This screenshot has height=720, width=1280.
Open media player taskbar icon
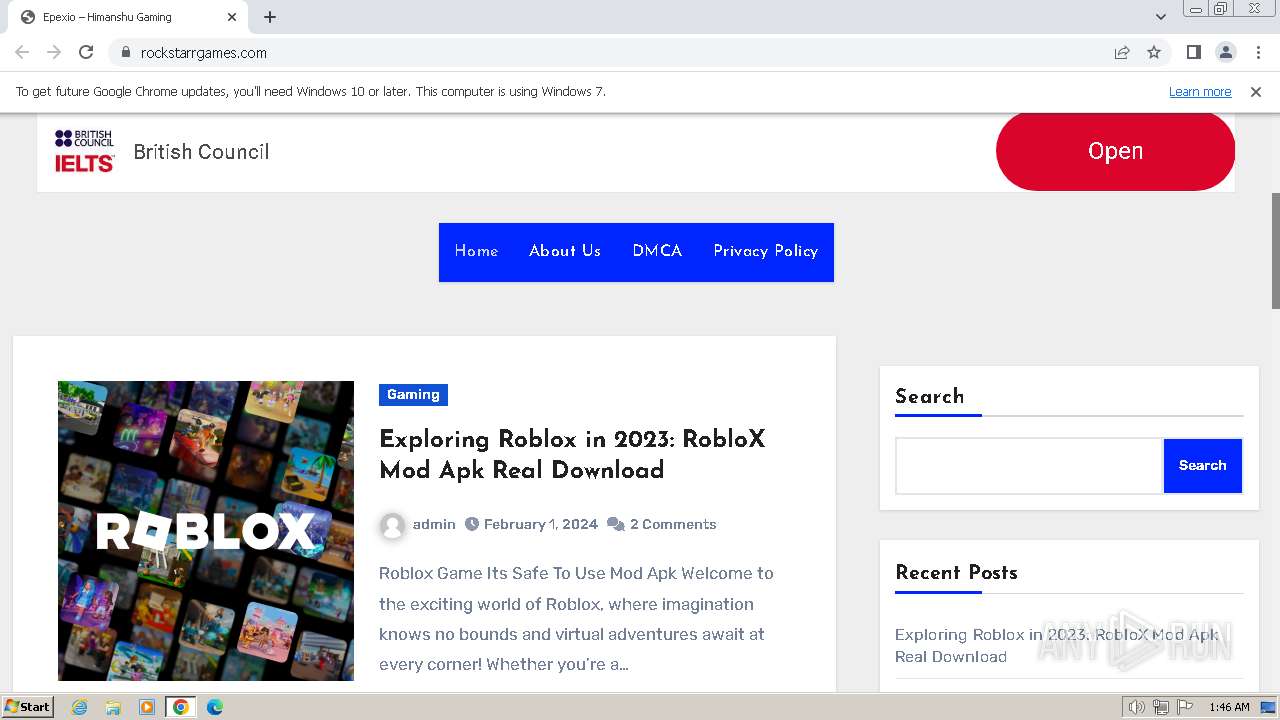[147, 707]
